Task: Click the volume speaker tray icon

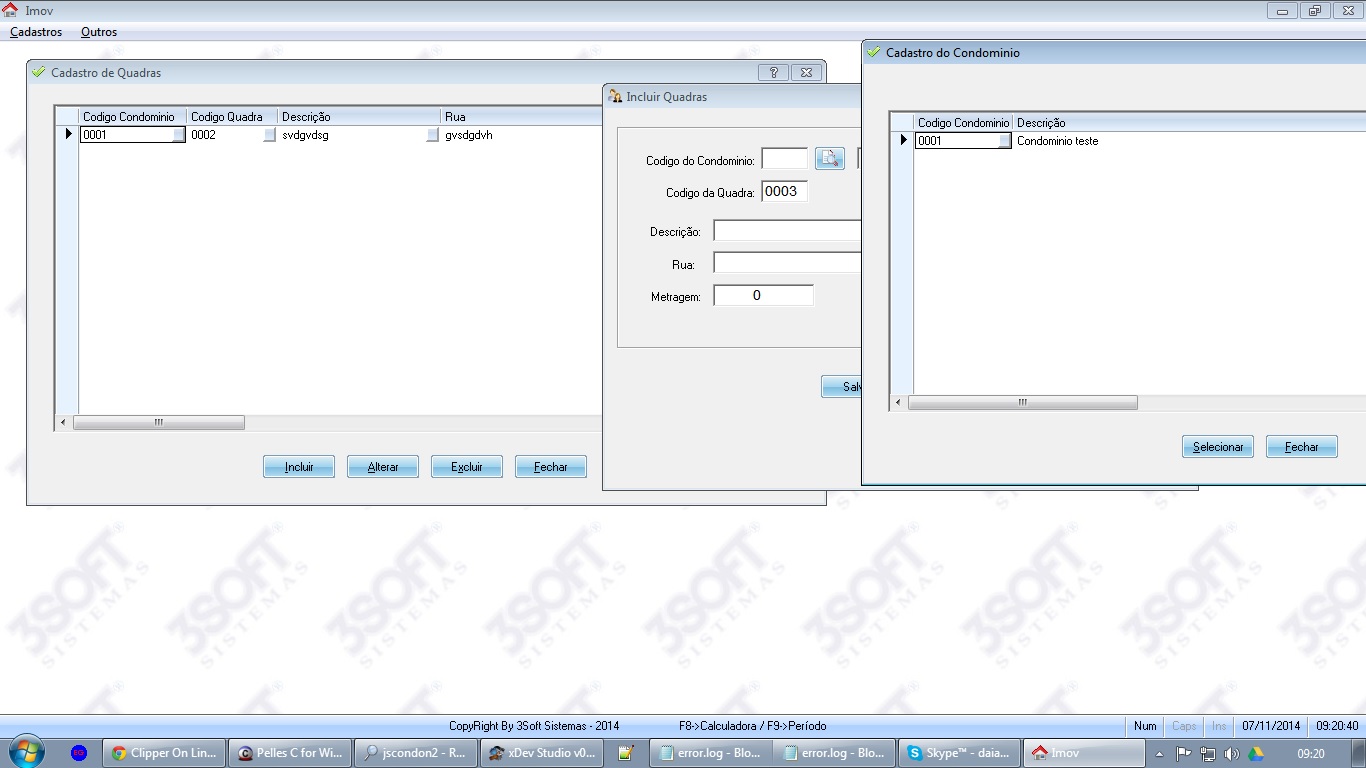Action: pos(1231,754)
